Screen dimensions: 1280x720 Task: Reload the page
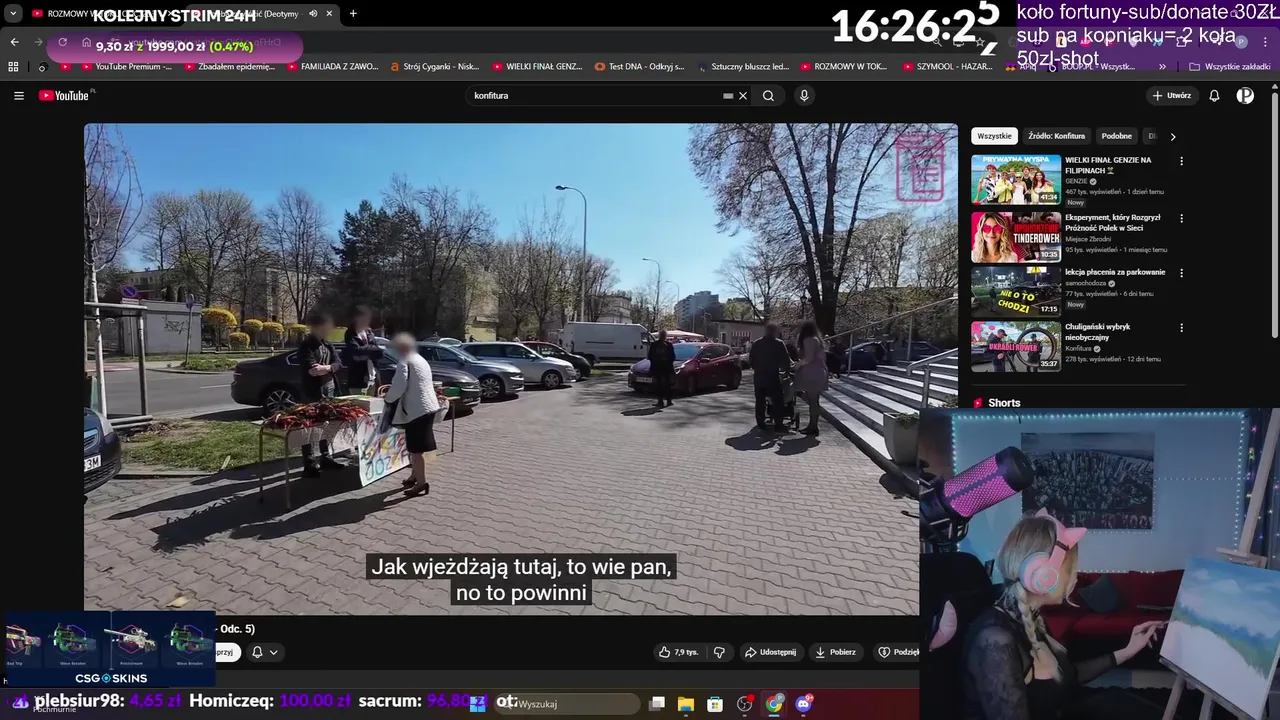click(62, 42)
